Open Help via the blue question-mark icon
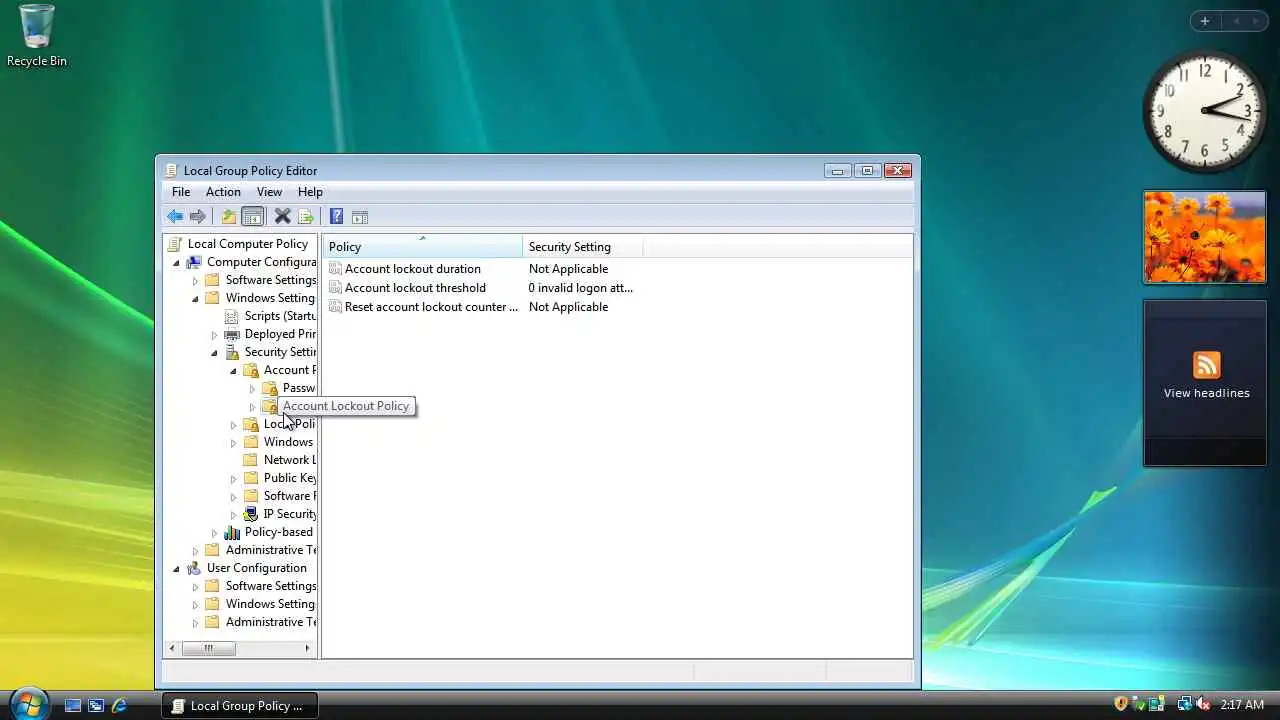 tap(336, 217)
